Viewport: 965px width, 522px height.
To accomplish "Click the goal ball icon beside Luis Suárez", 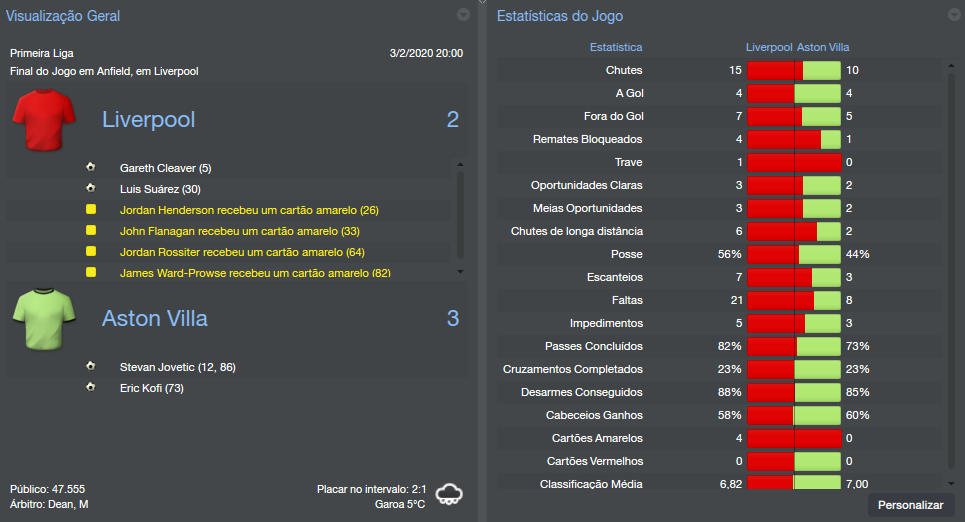I will click(91, 189).
